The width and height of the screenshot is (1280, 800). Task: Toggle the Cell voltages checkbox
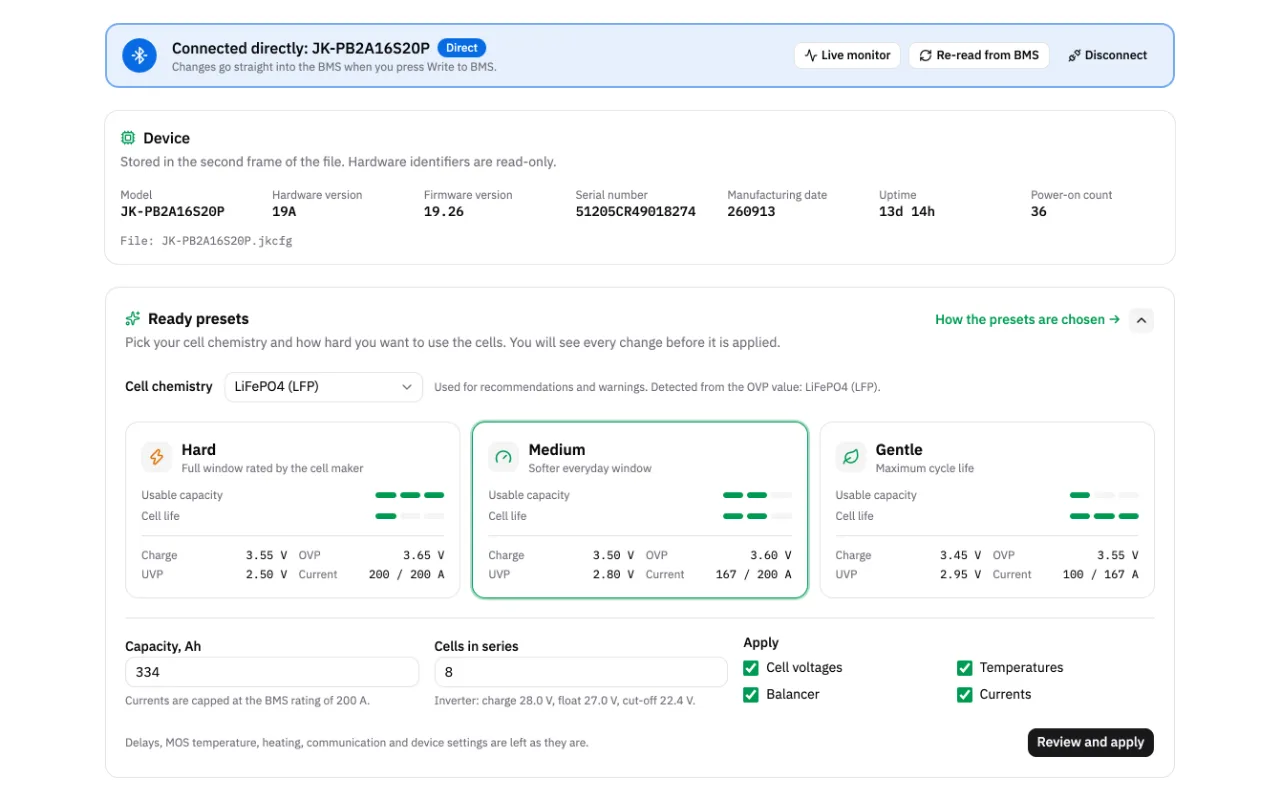click(x=751, y=668)
